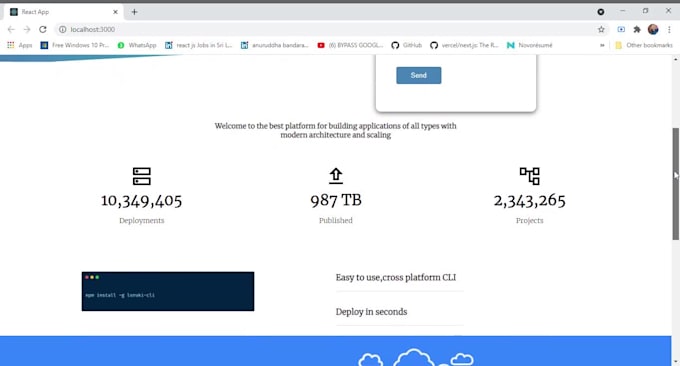Focus the localhost:3000 address bar
Viewport: 680px width, 366px height.
pyautogui.click(x=325, y=29)
